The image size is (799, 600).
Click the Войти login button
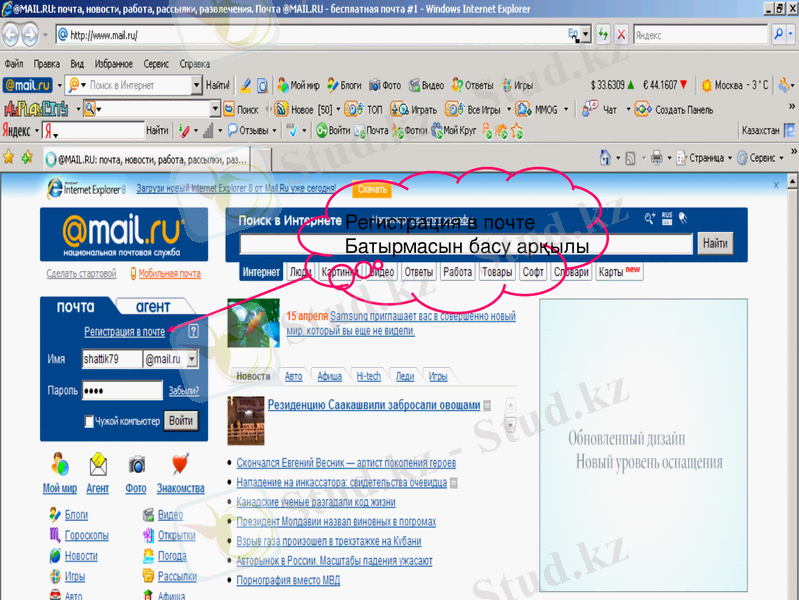[x=181, y=421]
